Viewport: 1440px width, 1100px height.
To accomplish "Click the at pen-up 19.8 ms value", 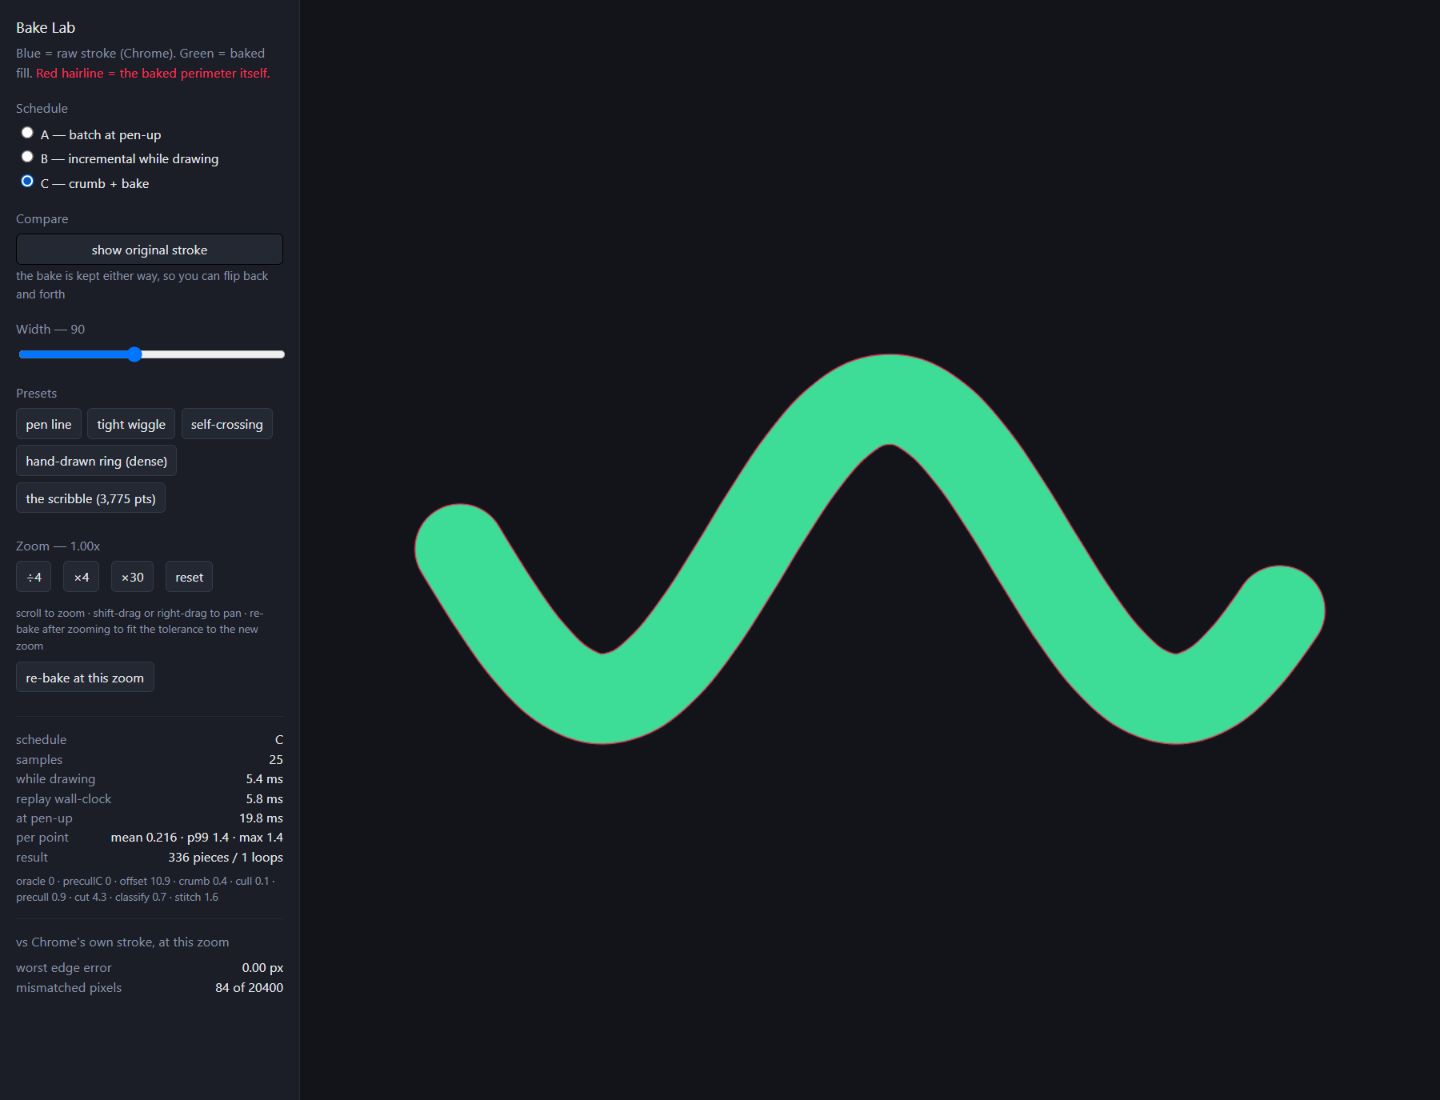I will click(261, 818).
